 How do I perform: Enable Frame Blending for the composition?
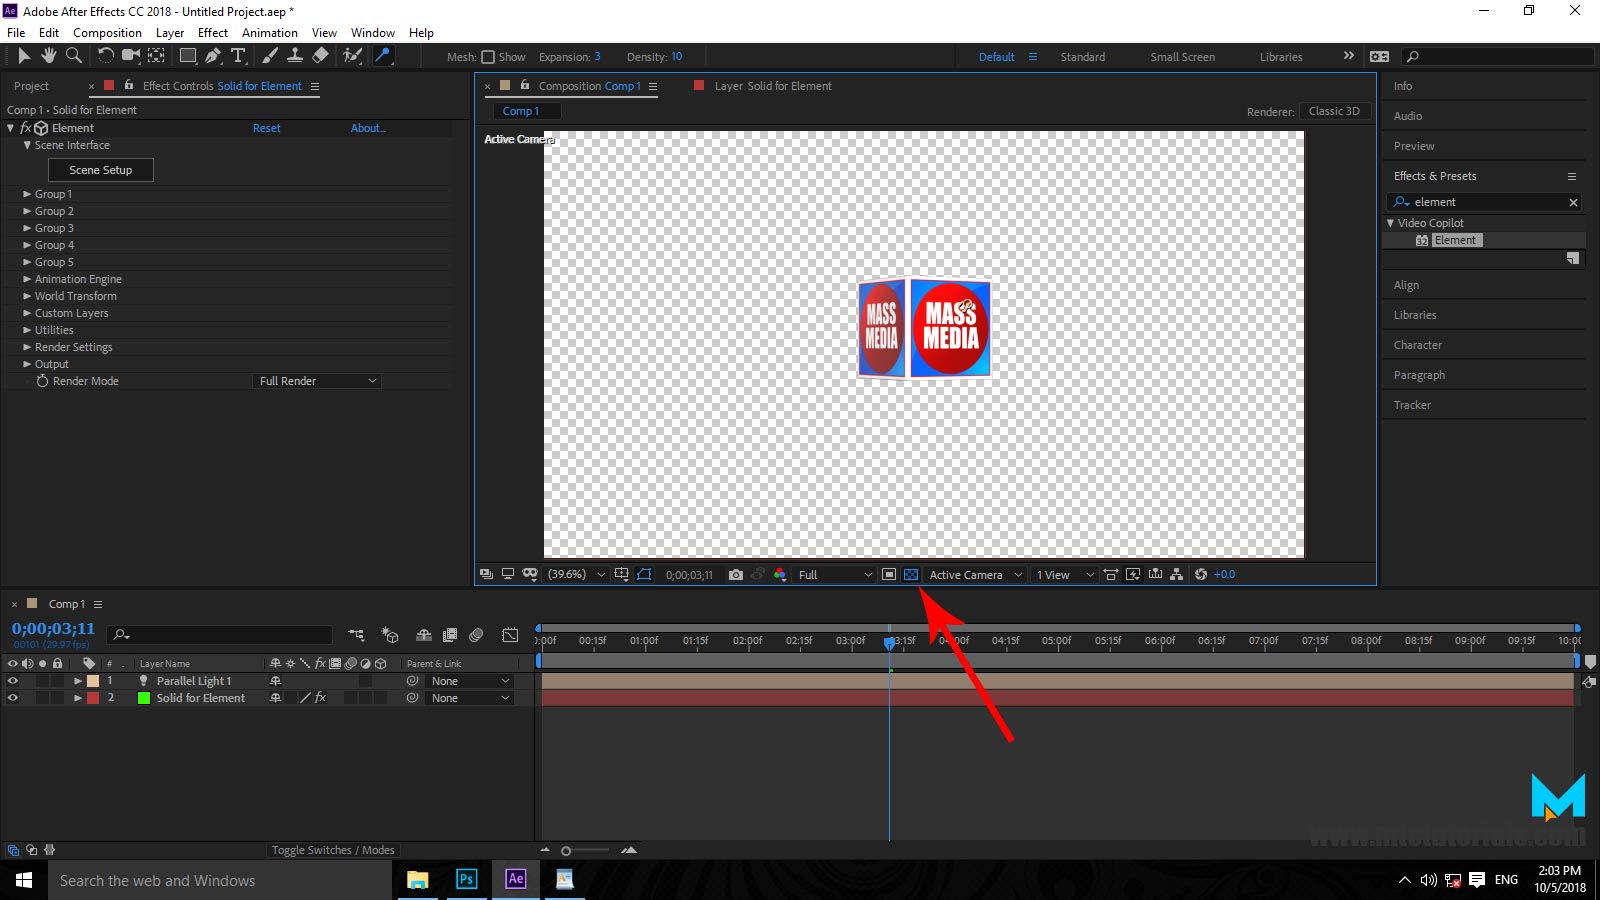[451, 635]
